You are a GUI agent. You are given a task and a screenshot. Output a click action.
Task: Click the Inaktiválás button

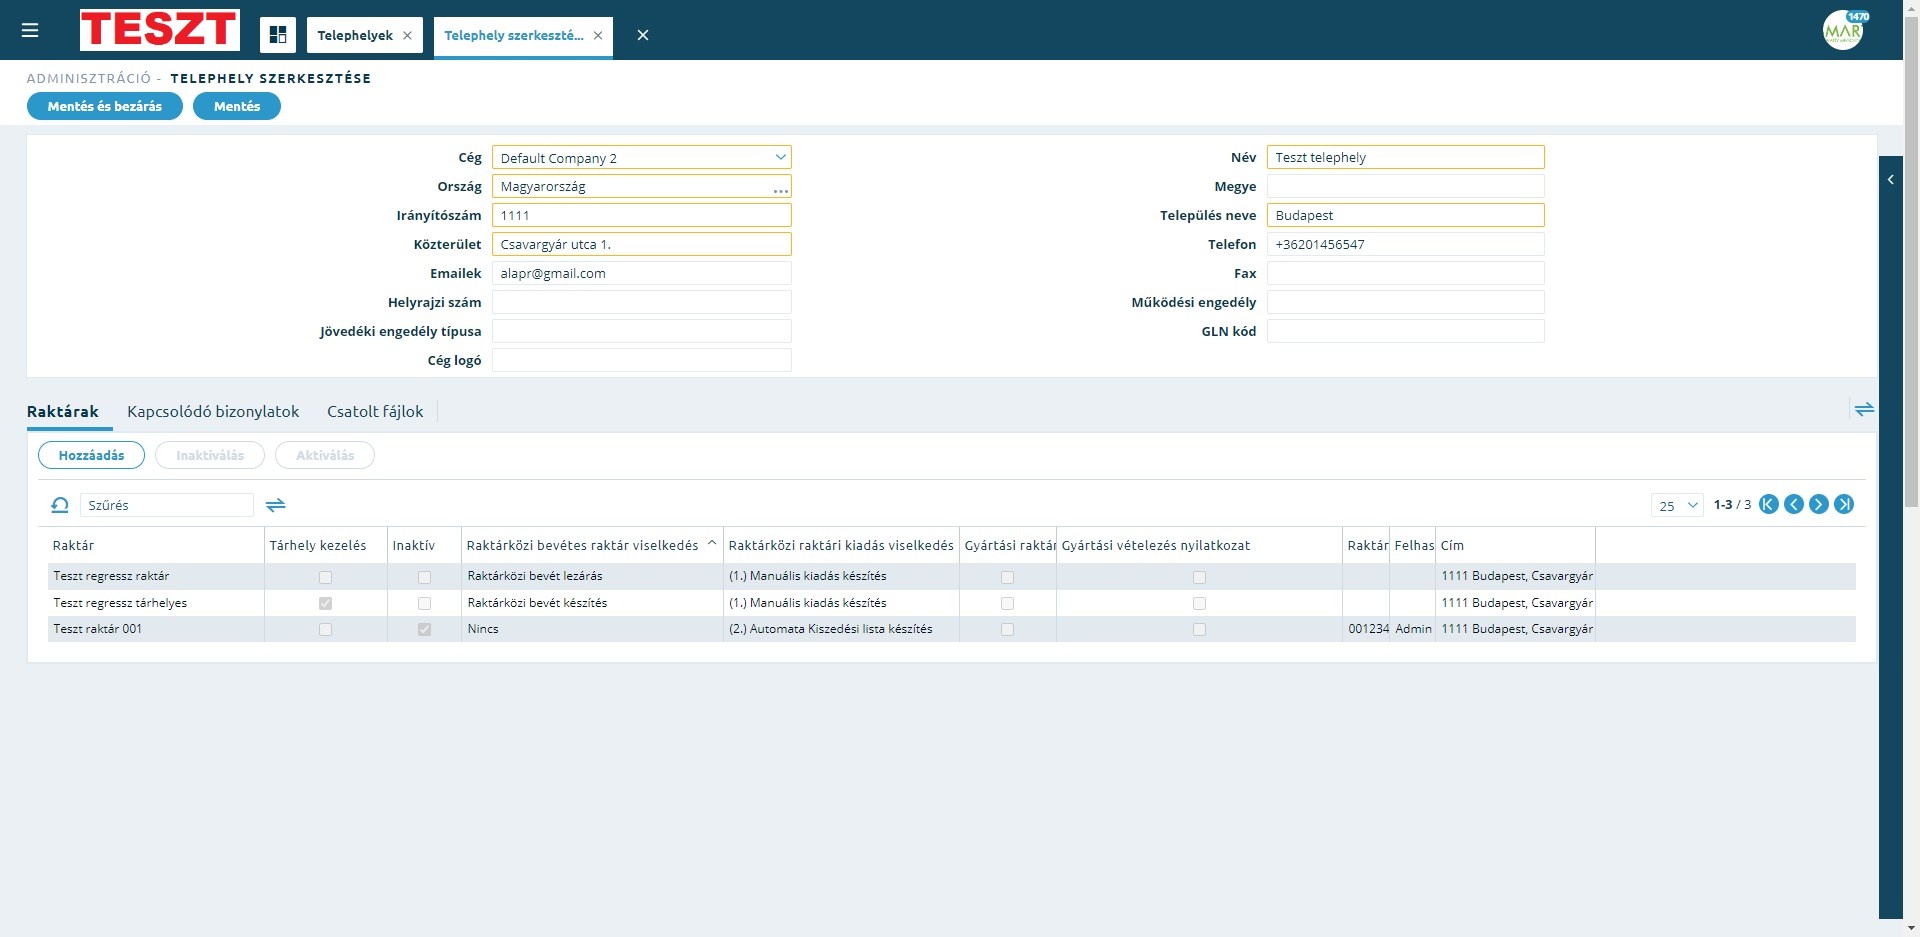[x=210, y=455]
